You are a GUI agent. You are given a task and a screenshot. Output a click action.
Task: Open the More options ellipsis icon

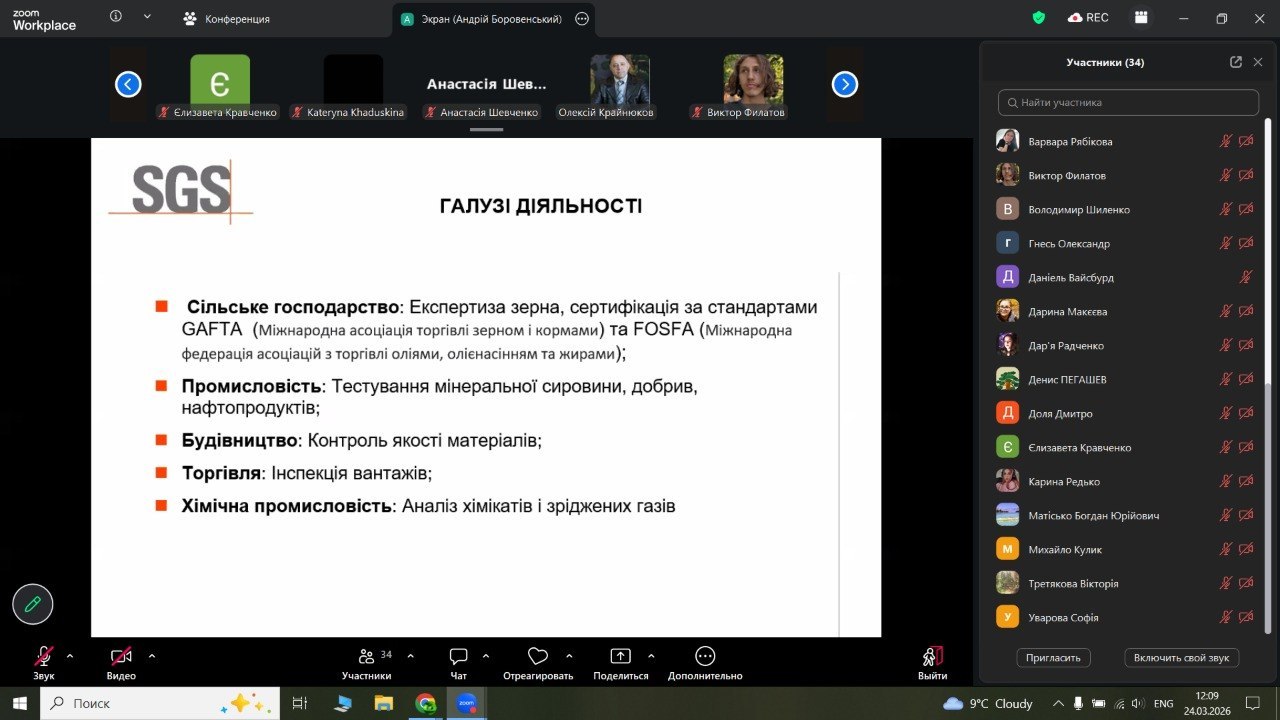point(705,657)
